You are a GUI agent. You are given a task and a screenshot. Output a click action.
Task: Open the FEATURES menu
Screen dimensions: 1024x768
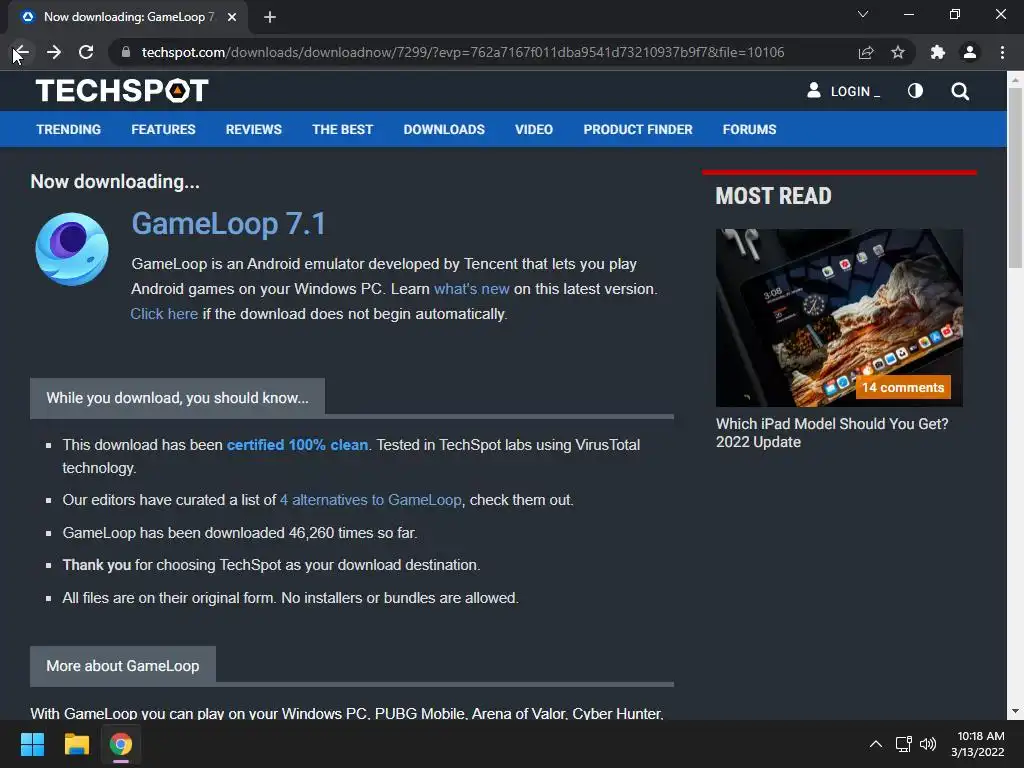(x=163, y=129)
